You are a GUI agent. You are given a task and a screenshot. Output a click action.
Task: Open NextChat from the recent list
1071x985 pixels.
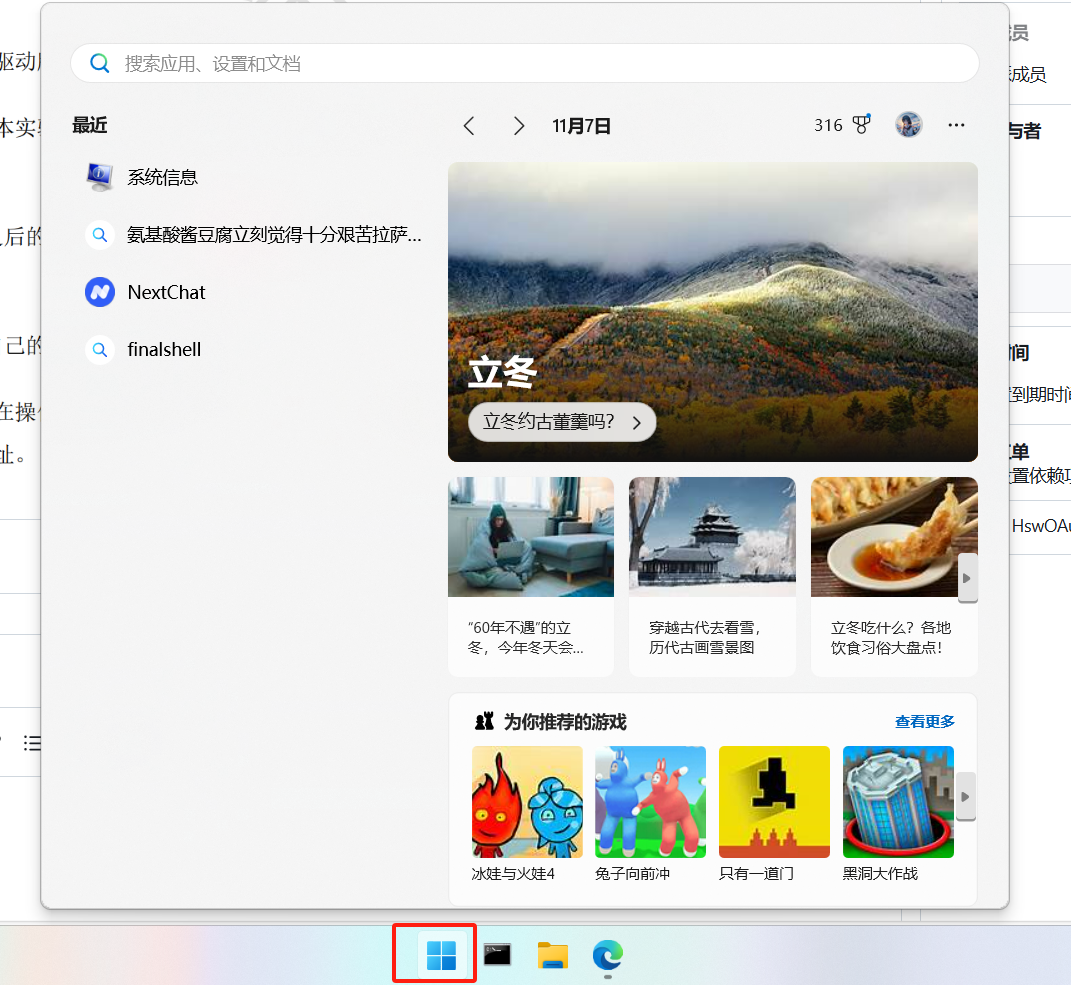click(166, 292)
